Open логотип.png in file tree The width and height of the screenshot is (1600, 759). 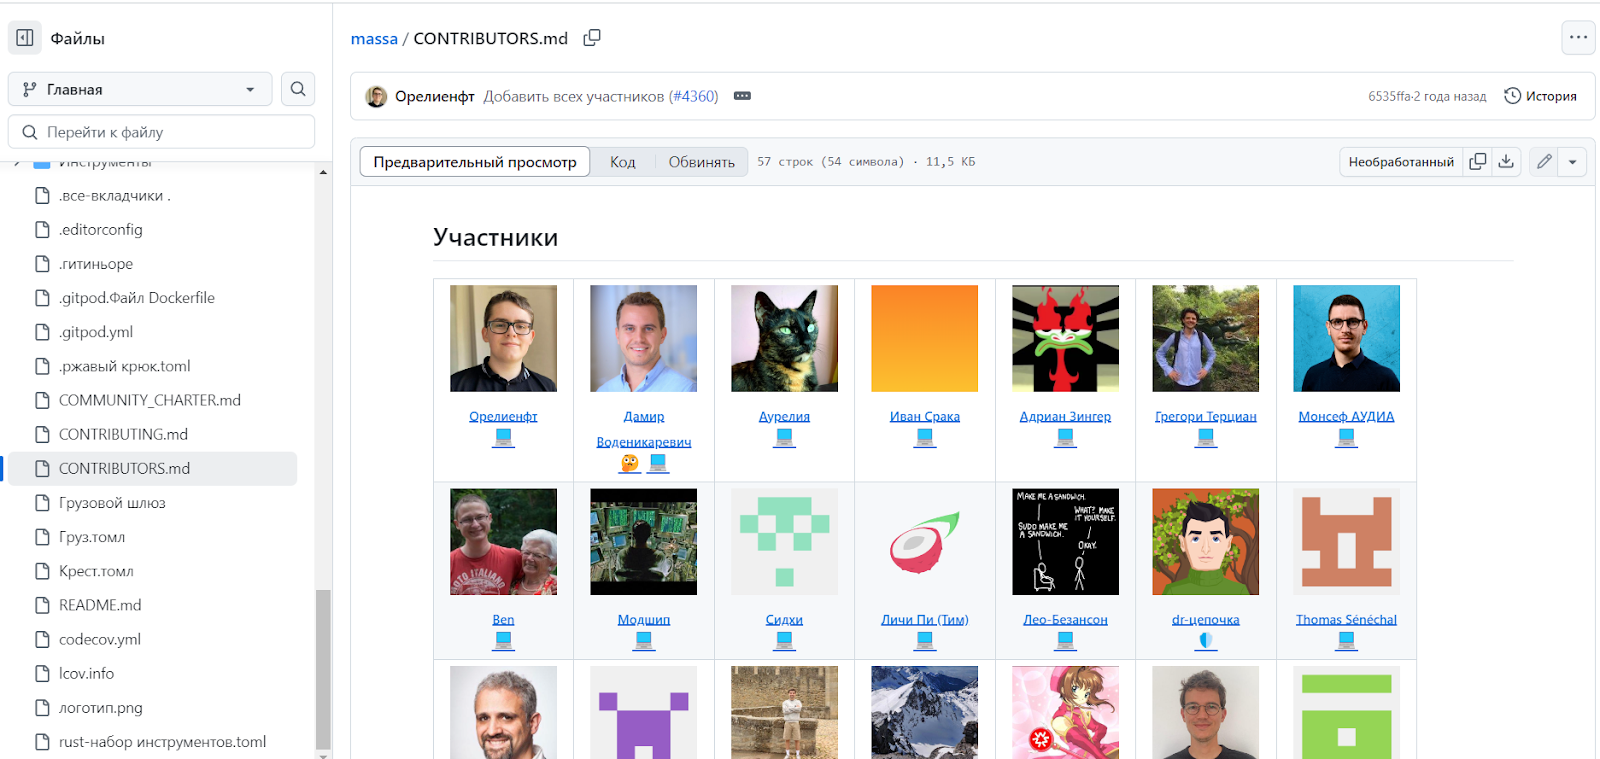[100, 707]
